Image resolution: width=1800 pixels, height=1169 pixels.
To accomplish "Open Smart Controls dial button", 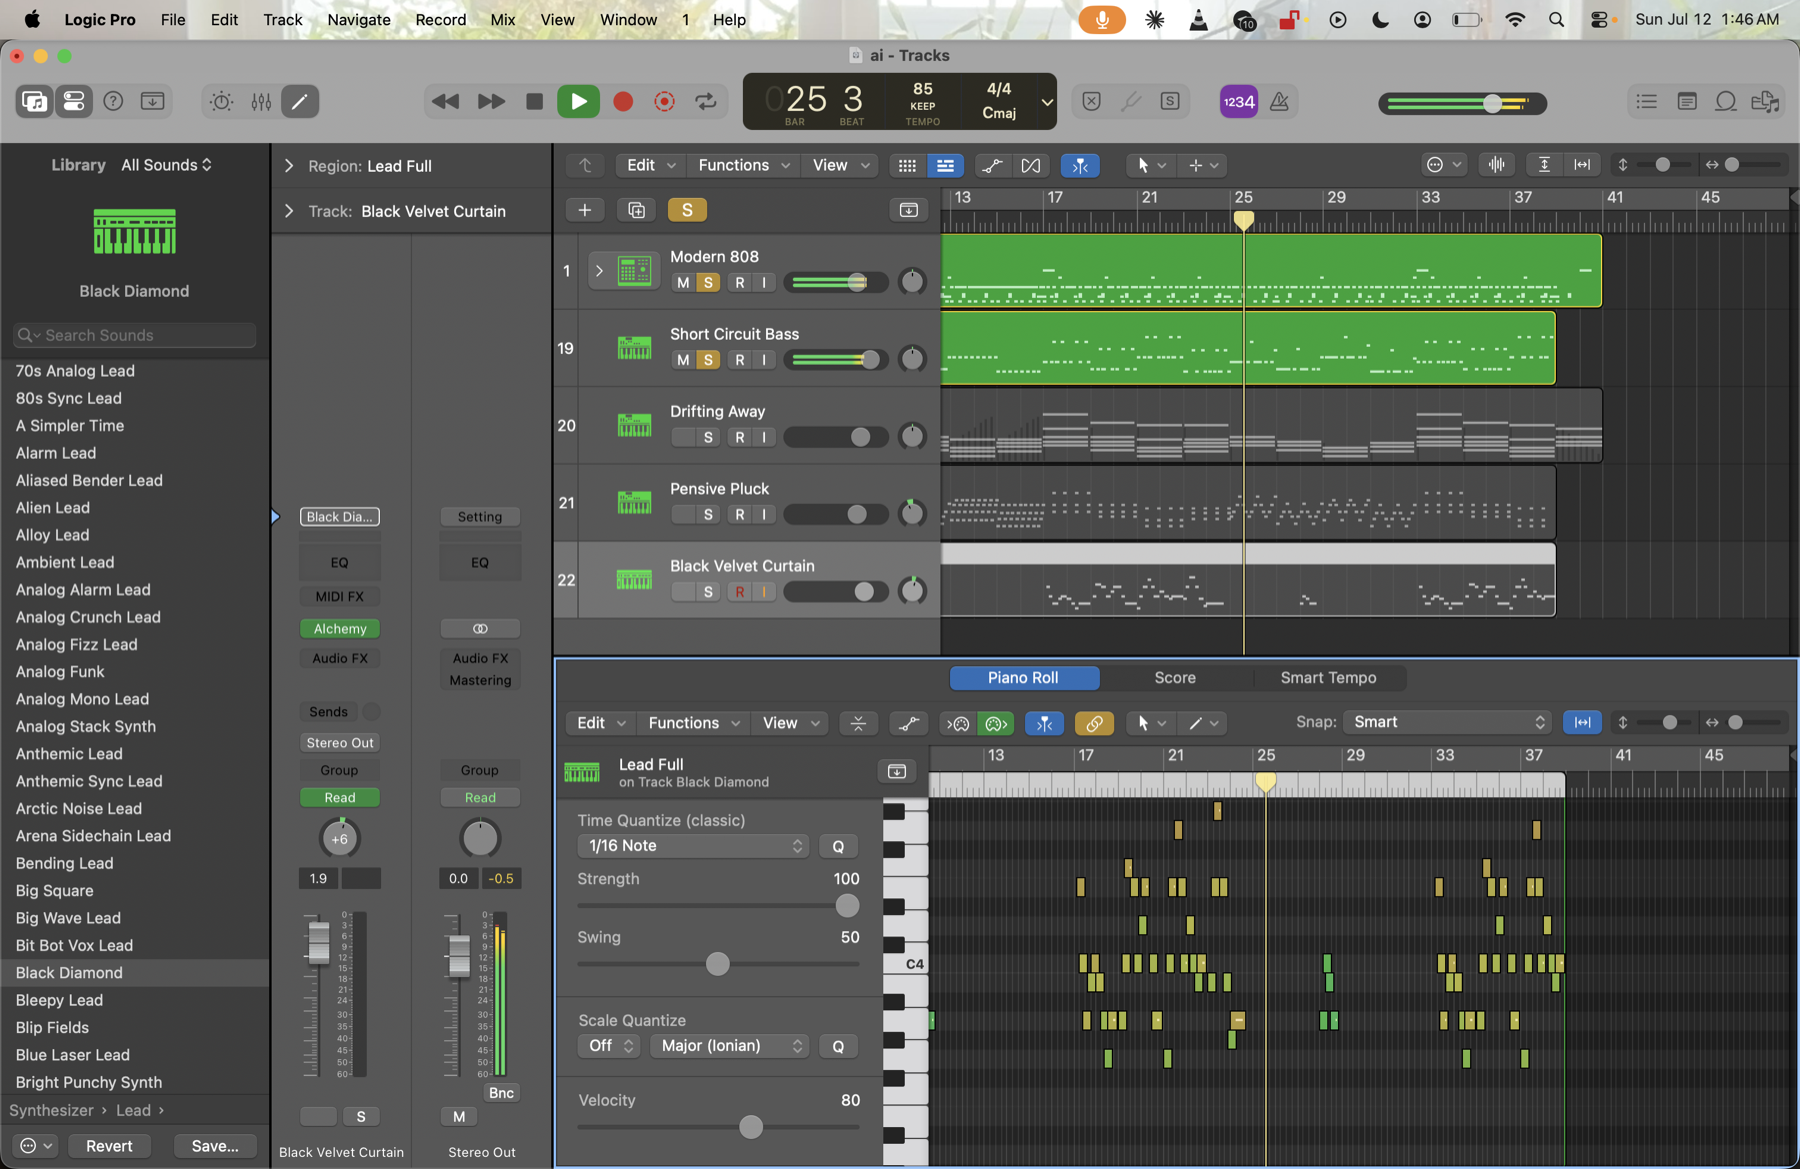I will pos(221,101).
